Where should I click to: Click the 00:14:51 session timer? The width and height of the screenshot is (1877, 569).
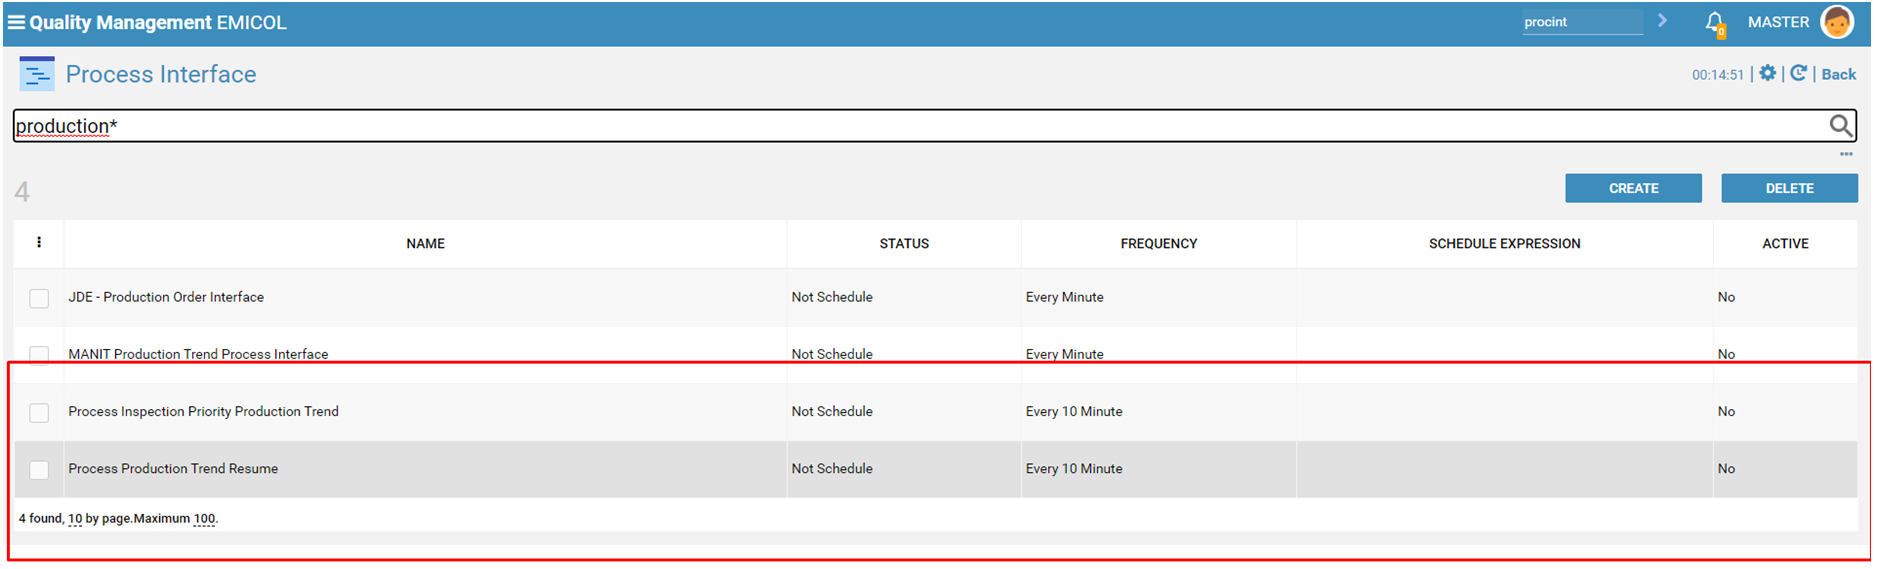pyautogui.click(x=1717, y=75)
